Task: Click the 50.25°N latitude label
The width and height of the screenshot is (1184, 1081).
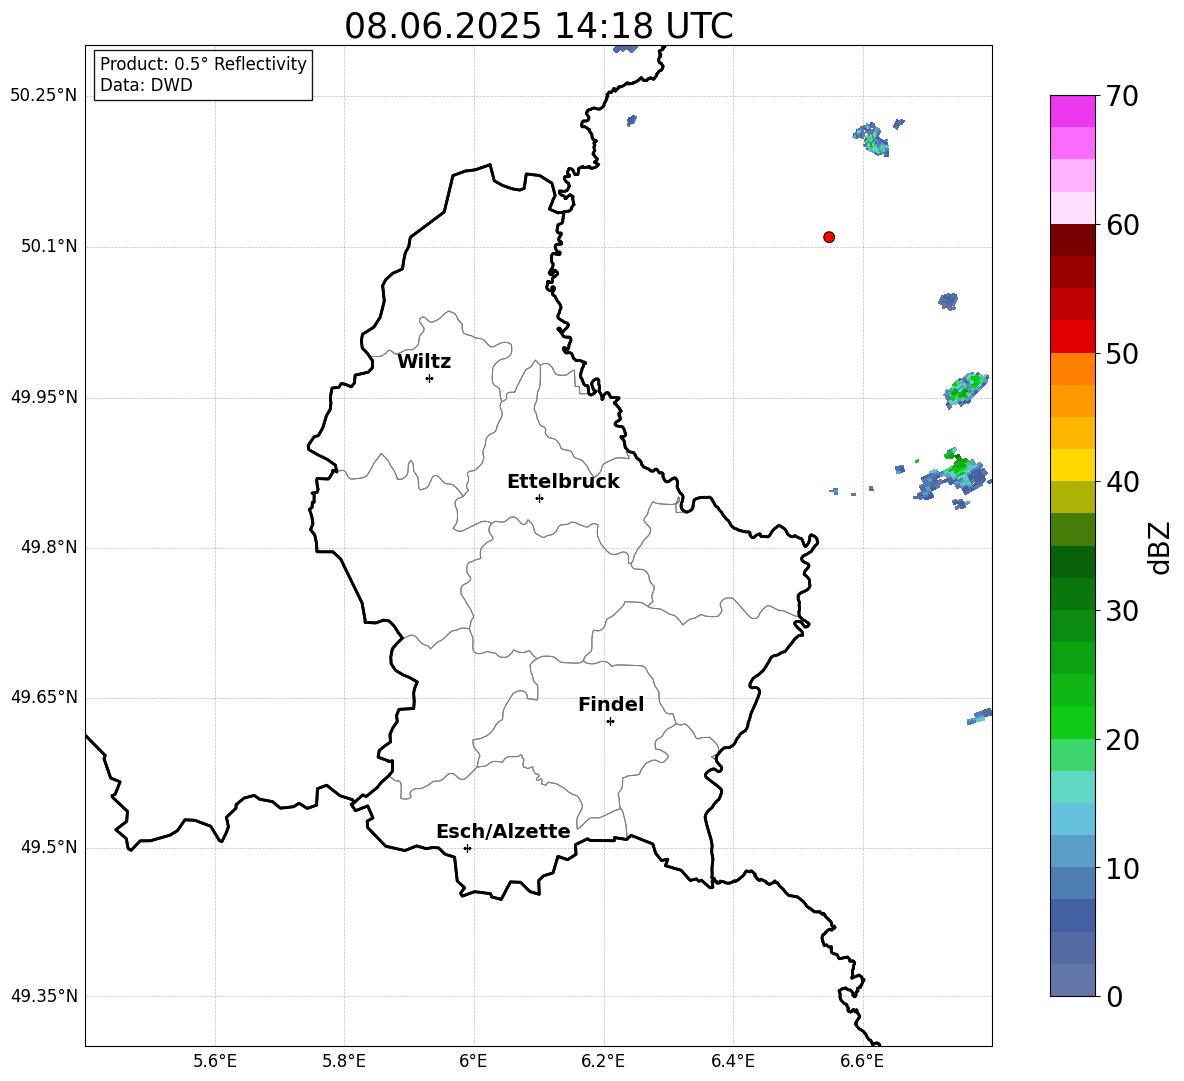Action: (x=44, y=96)
